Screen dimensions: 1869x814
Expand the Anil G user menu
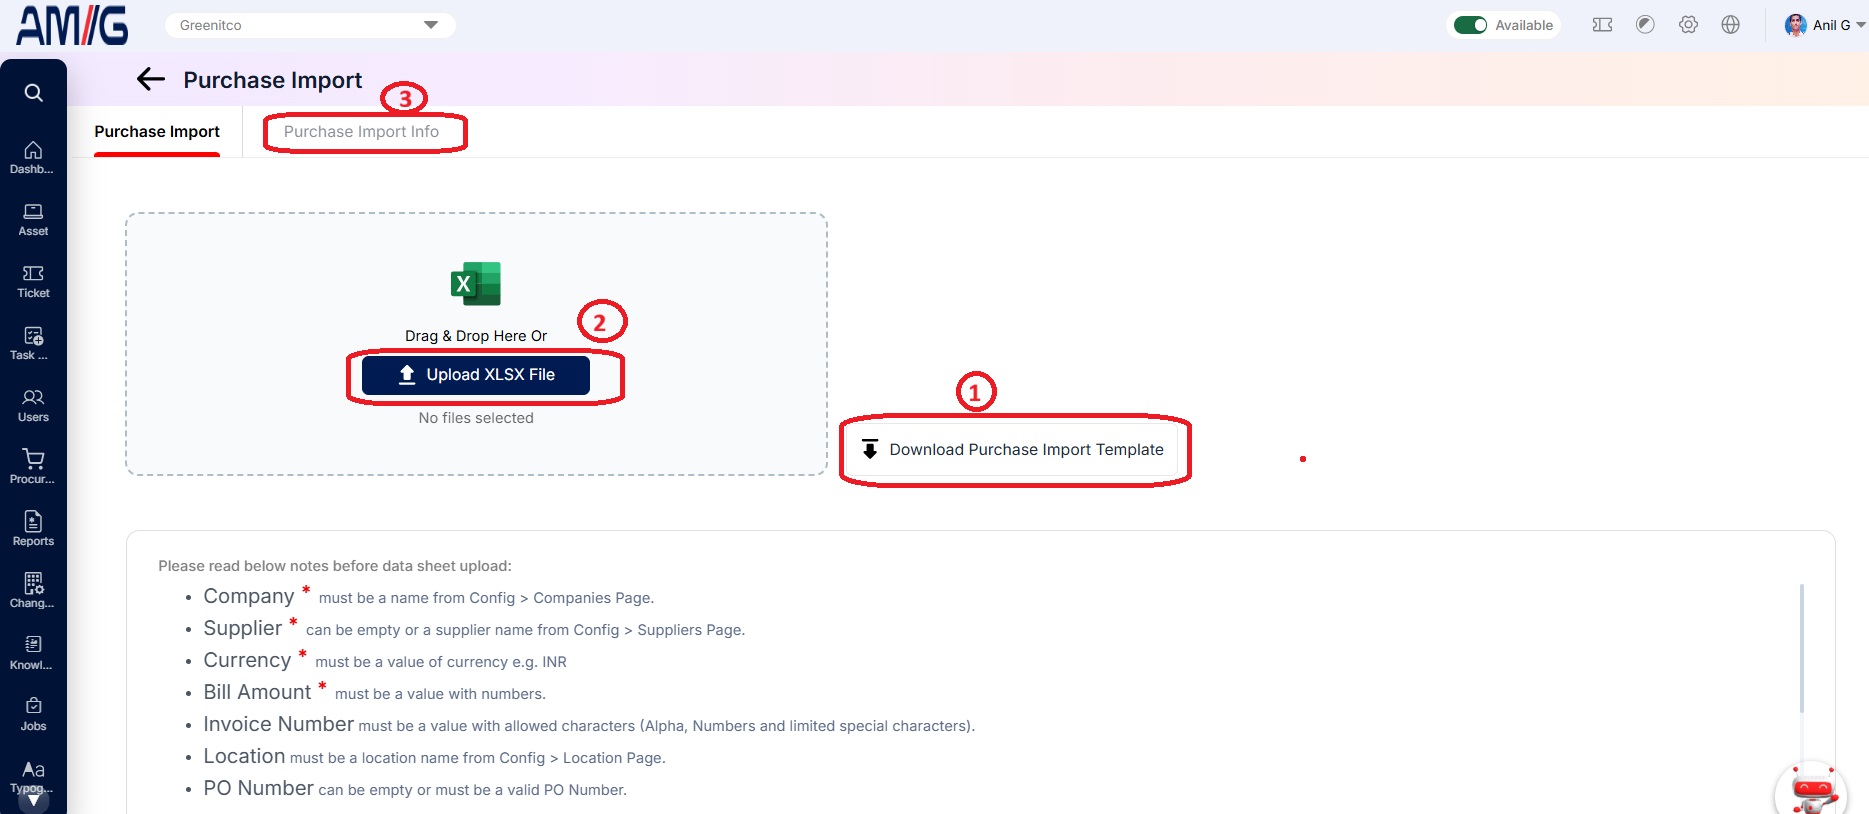tap(1860, 25)
